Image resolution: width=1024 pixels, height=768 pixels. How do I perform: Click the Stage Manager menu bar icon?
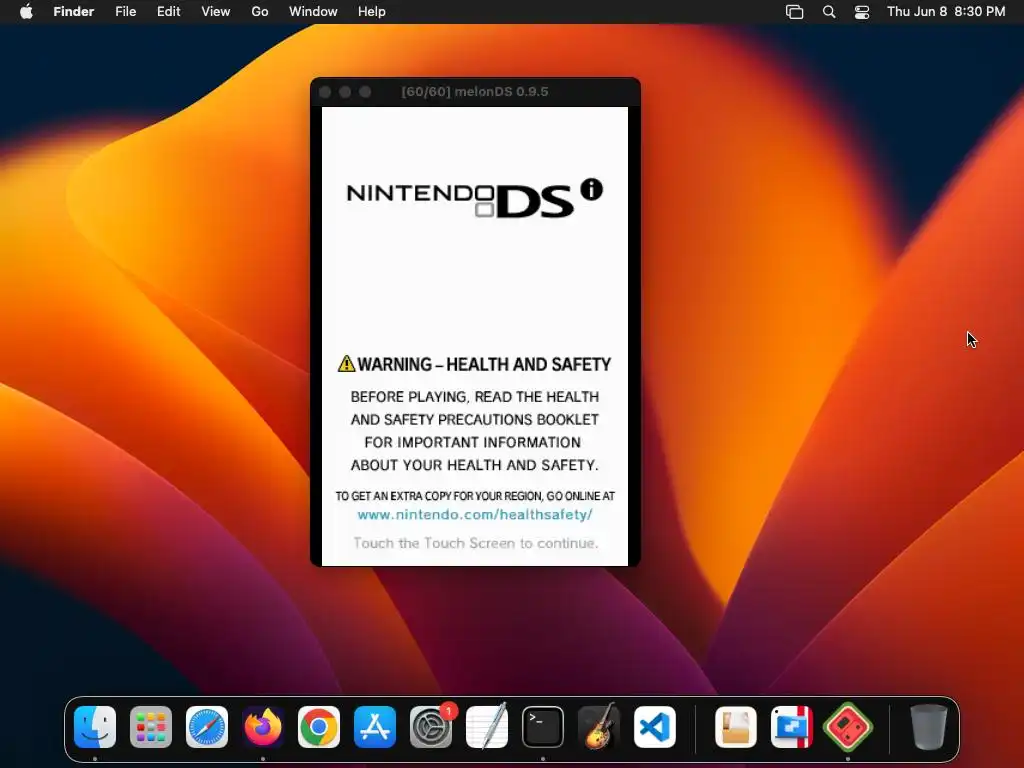(794, 12)
